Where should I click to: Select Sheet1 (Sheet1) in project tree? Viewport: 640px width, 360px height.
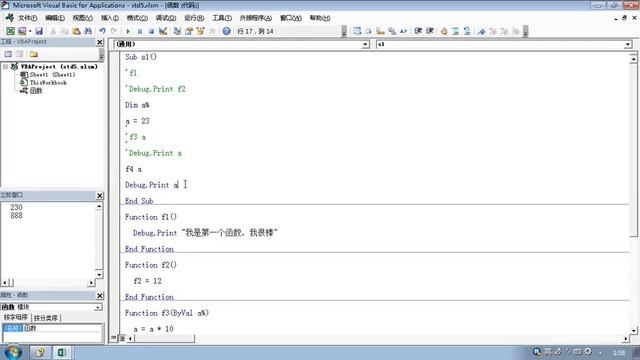(52, 75)
